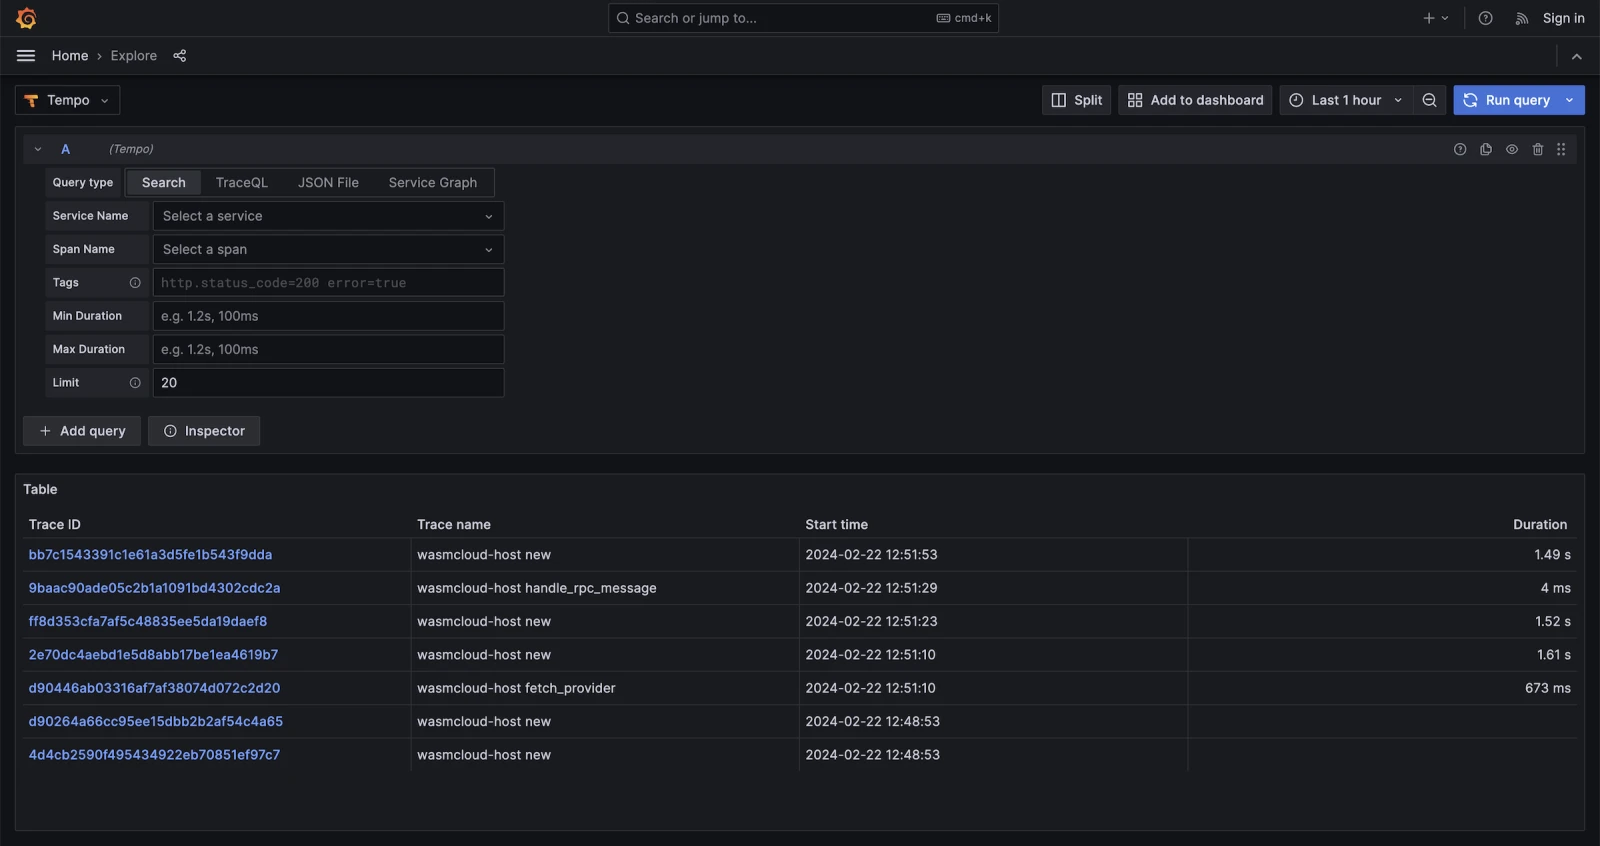The width and height of the screenshot is (1600, 846).
Task: Collapse the top bar chevron
Action: pyautogui.click(x=1577, y=57)
